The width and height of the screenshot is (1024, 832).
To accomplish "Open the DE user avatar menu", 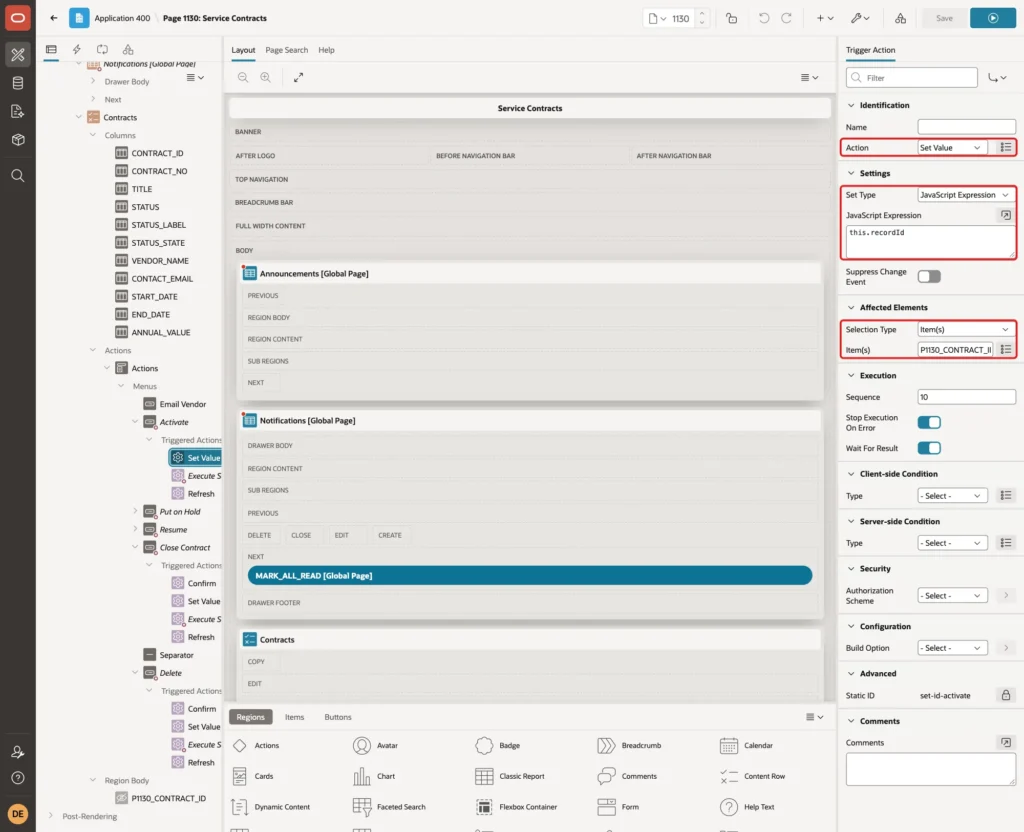I will (x=18, y=814).
